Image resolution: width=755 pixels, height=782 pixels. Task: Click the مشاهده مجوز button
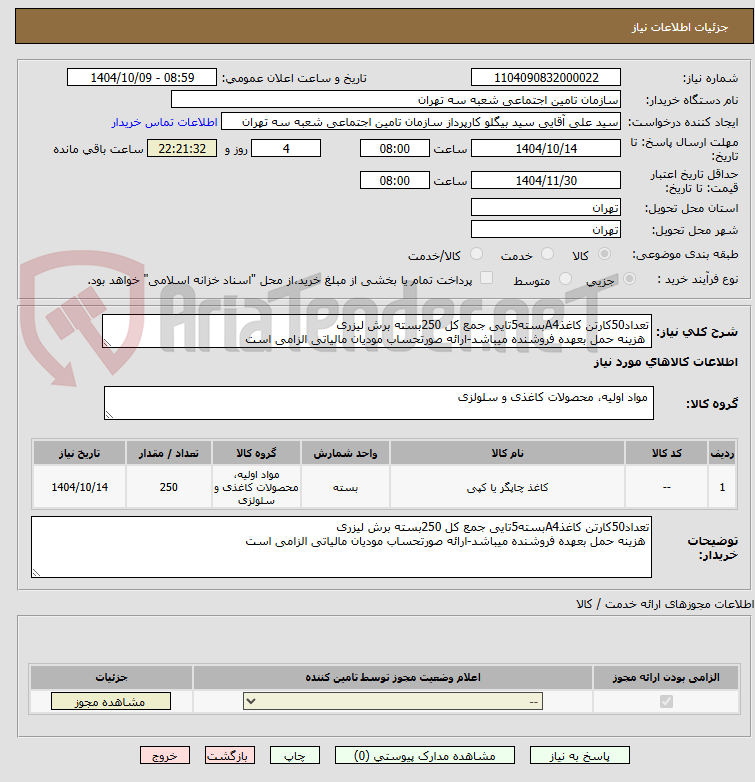click(111, 701)
